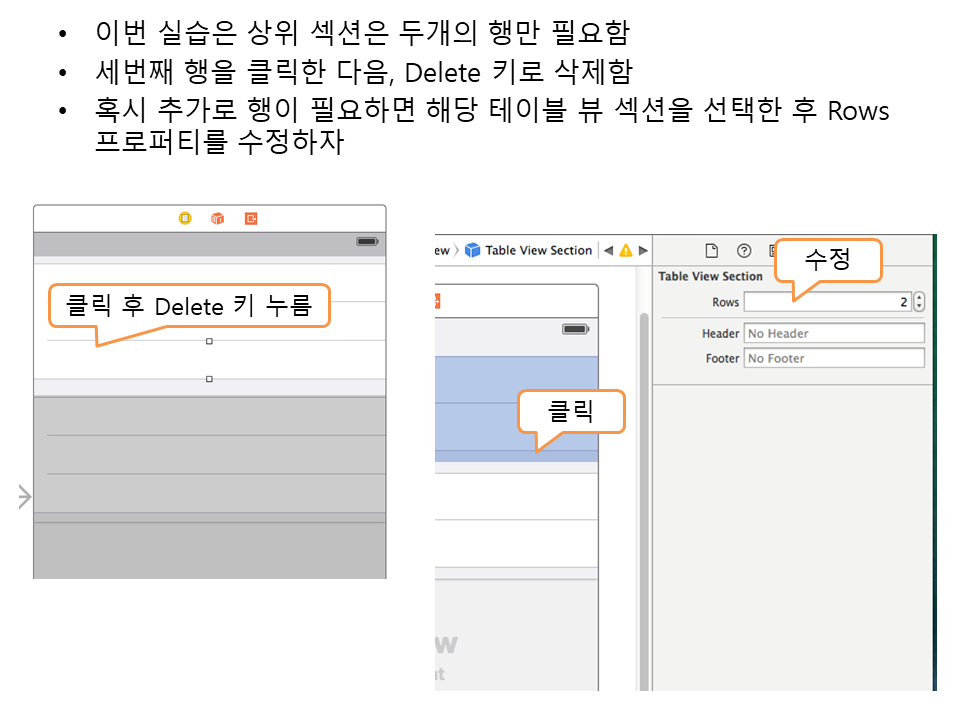Go to previous issue with left arrow
The image size is (960, 720).
(x=608, y=251)
